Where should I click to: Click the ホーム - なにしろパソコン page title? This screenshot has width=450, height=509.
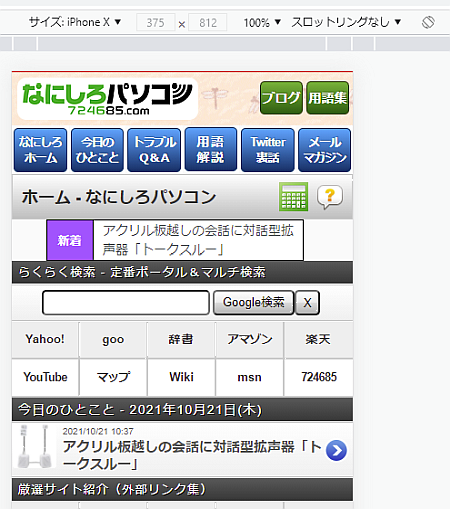[x=119, y=197]
